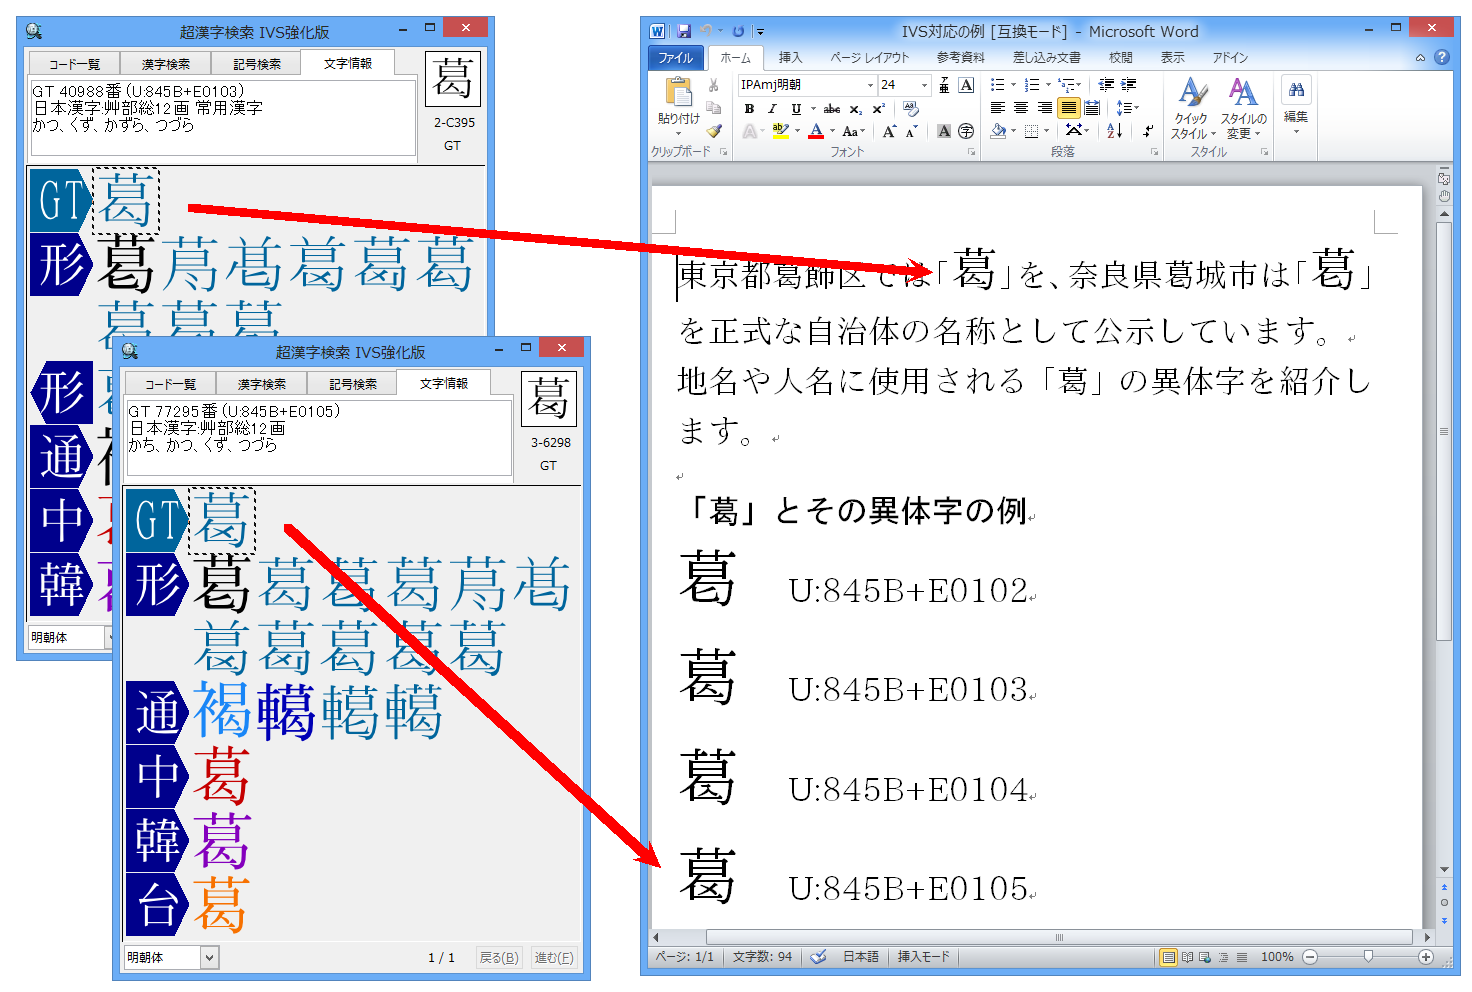Click the Center alignment icon
This screenshot has height=992, width=1472.
point(1021,108)
